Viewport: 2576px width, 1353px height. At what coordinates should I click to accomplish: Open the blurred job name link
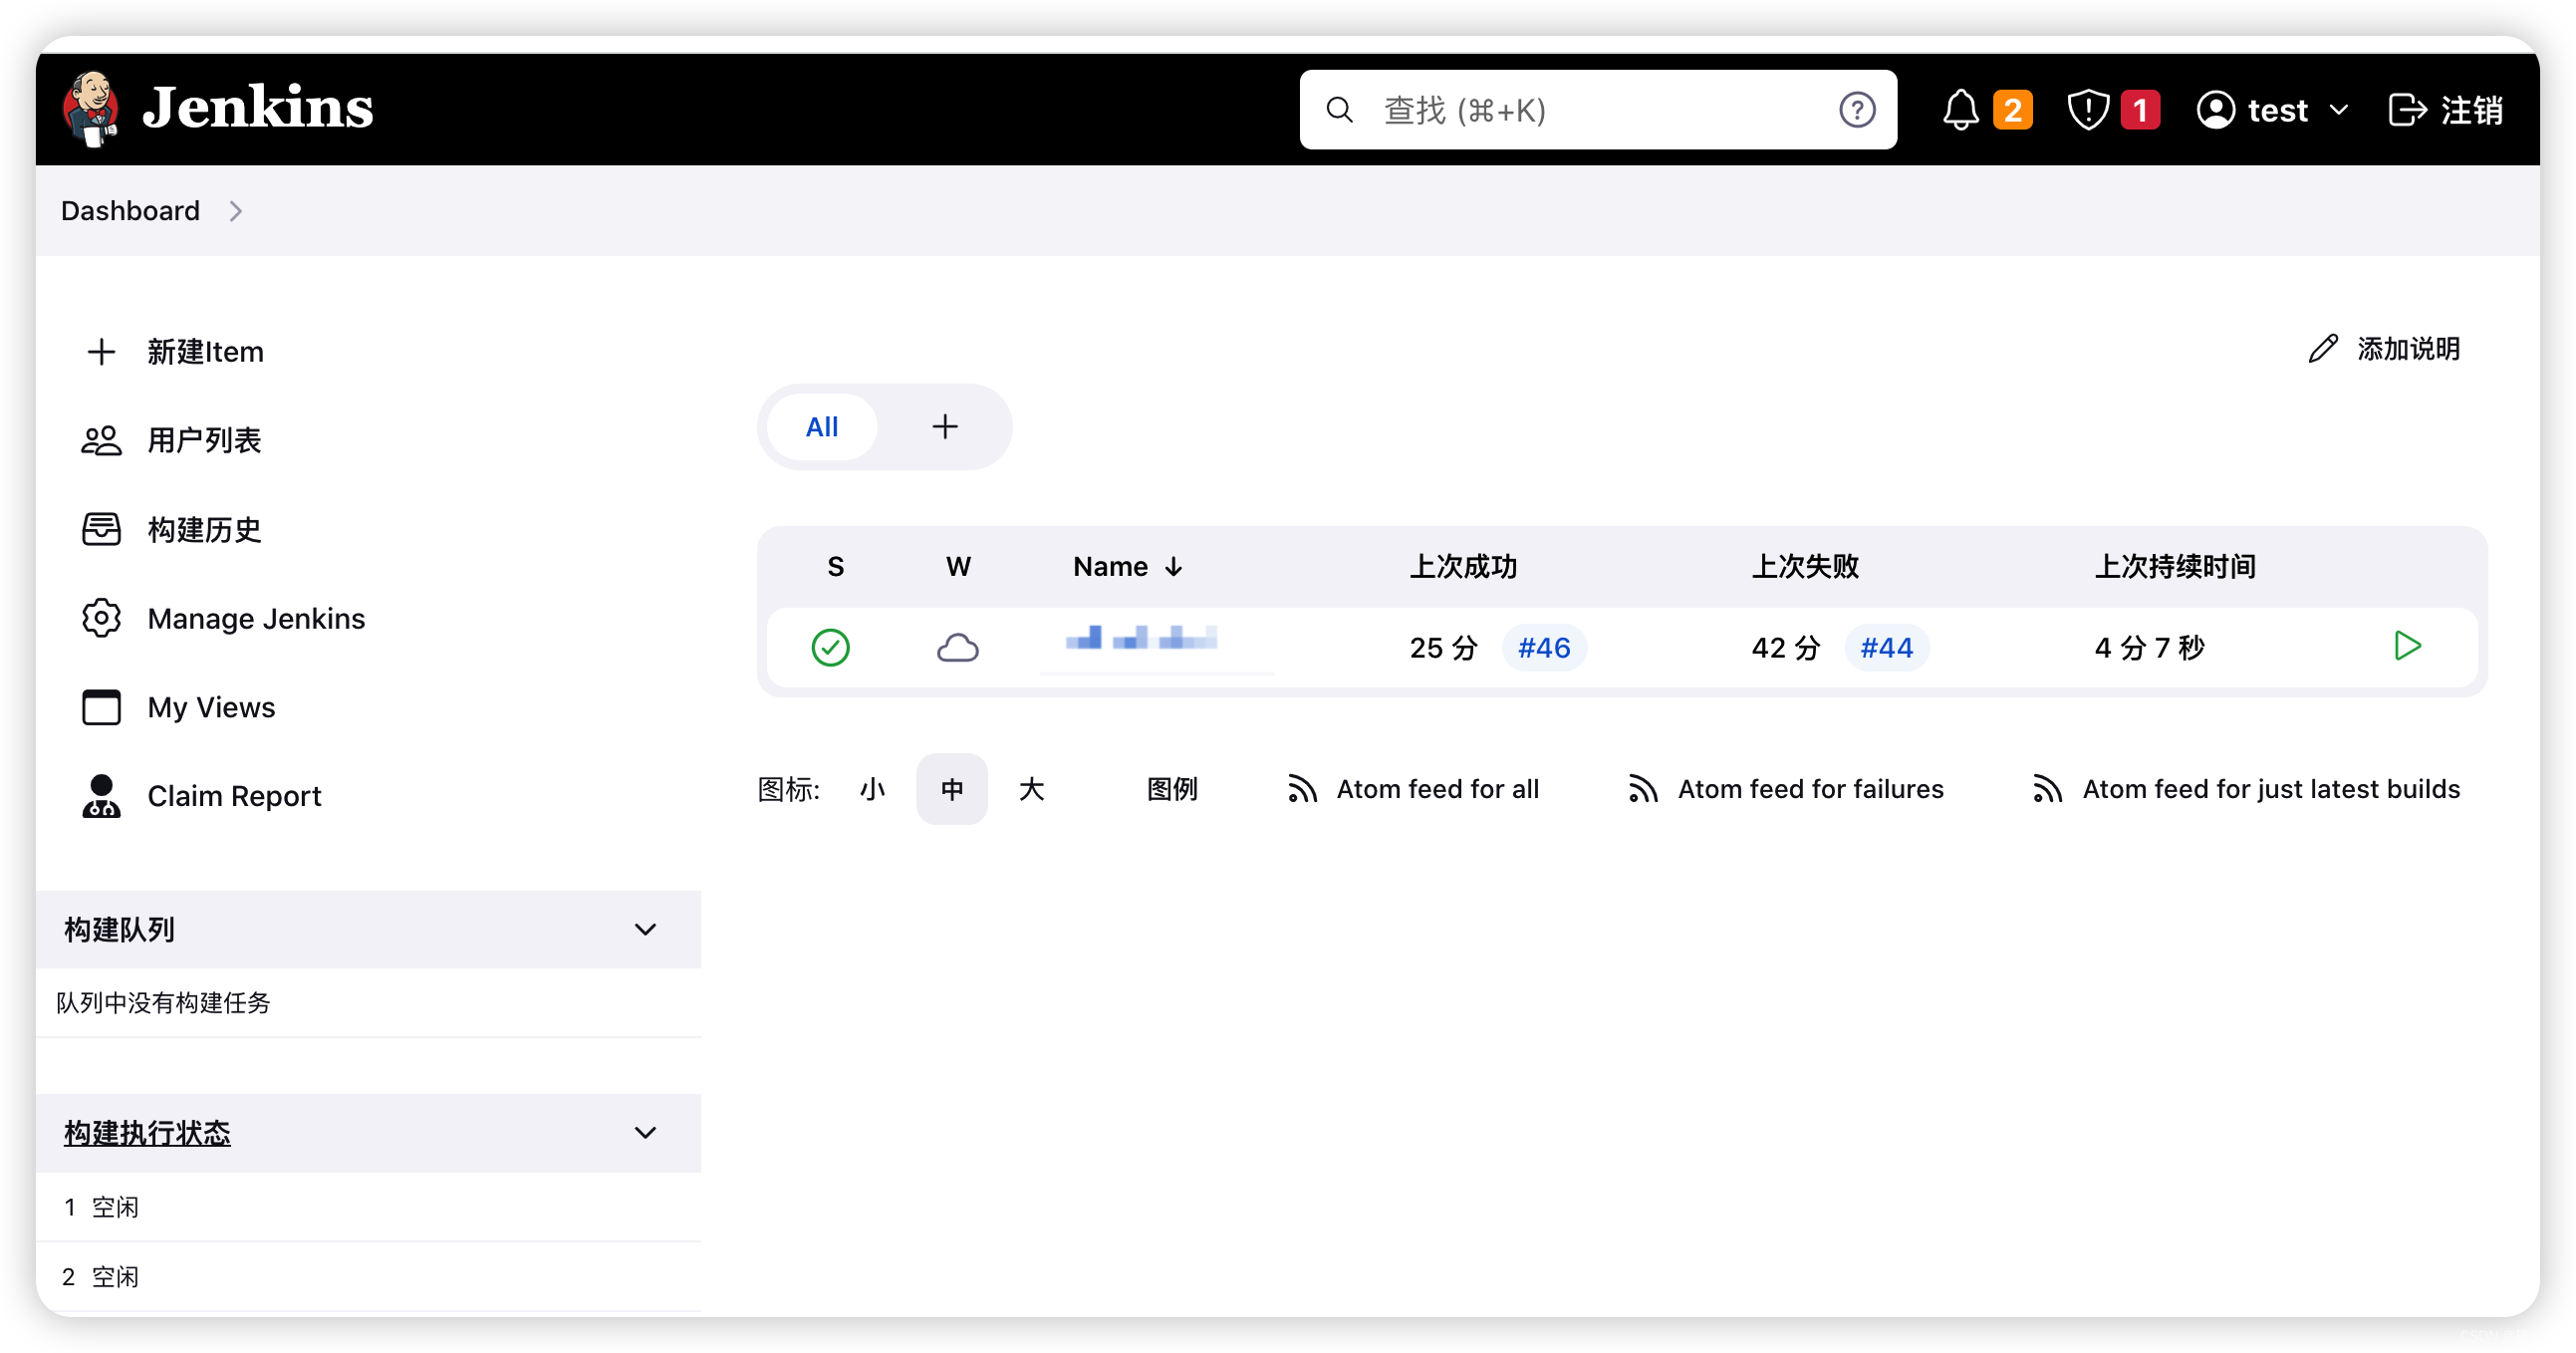[1141, 639]
